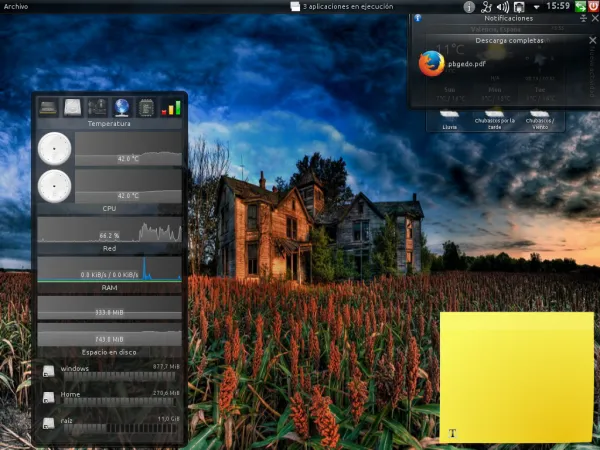
Task: Open the Archivo menu
Action: (x=15, y=7)
